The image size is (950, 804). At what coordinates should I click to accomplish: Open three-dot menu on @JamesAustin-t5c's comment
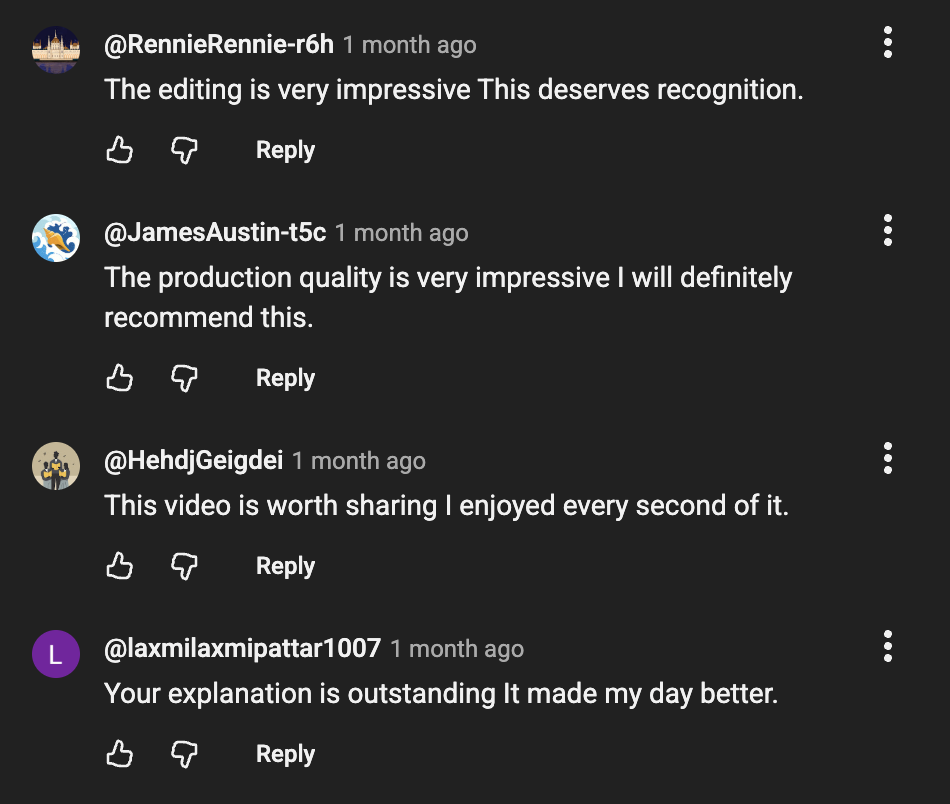tap(887, 231)
